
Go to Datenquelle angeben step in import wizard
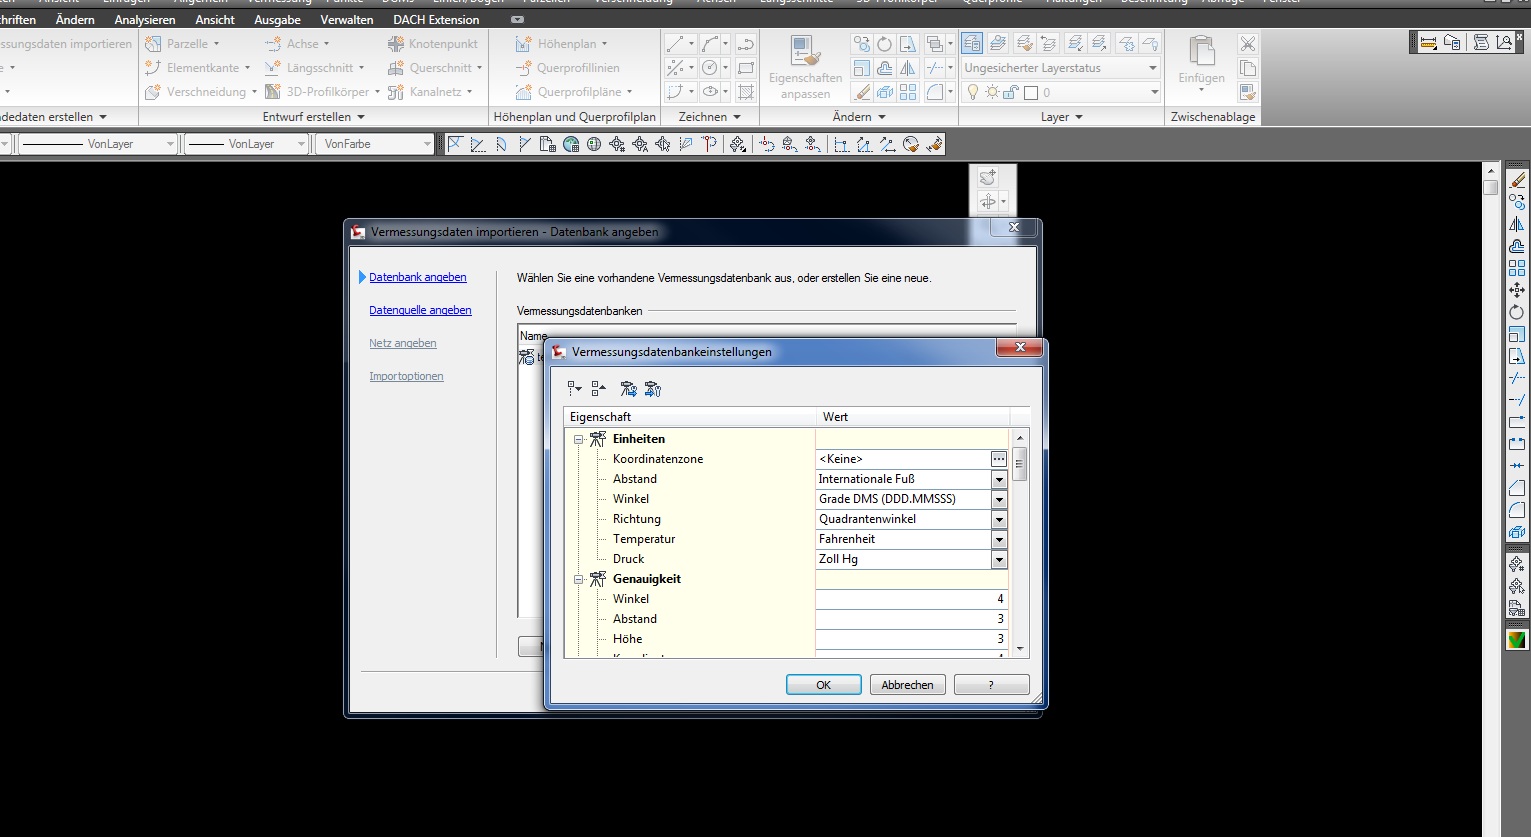coord(420,310)
